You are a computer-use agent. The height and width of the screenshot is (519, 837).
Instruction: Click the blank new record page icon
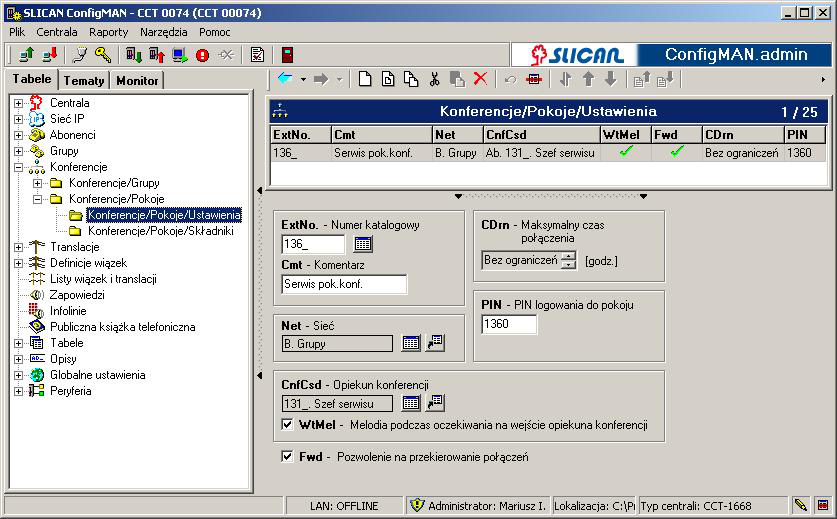(365, 79)
